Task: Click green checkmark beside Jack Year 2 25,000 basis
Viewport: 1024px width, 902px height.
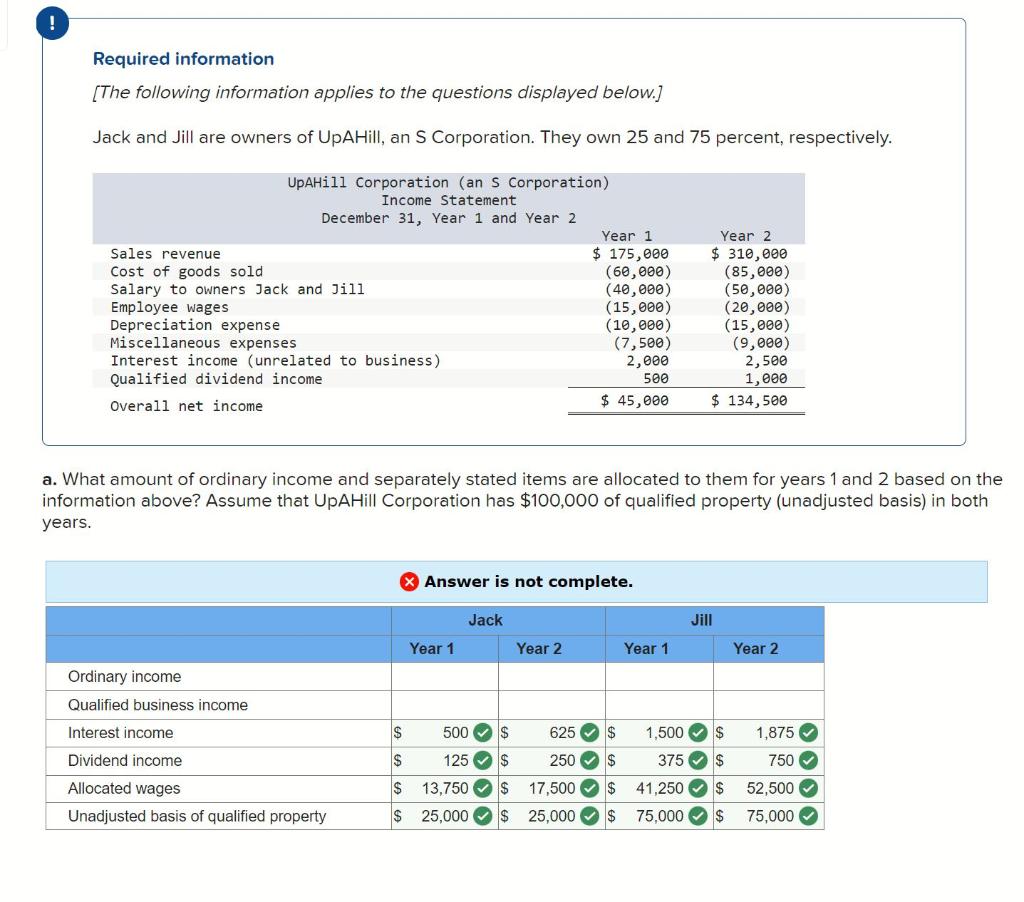Action: 590,816
